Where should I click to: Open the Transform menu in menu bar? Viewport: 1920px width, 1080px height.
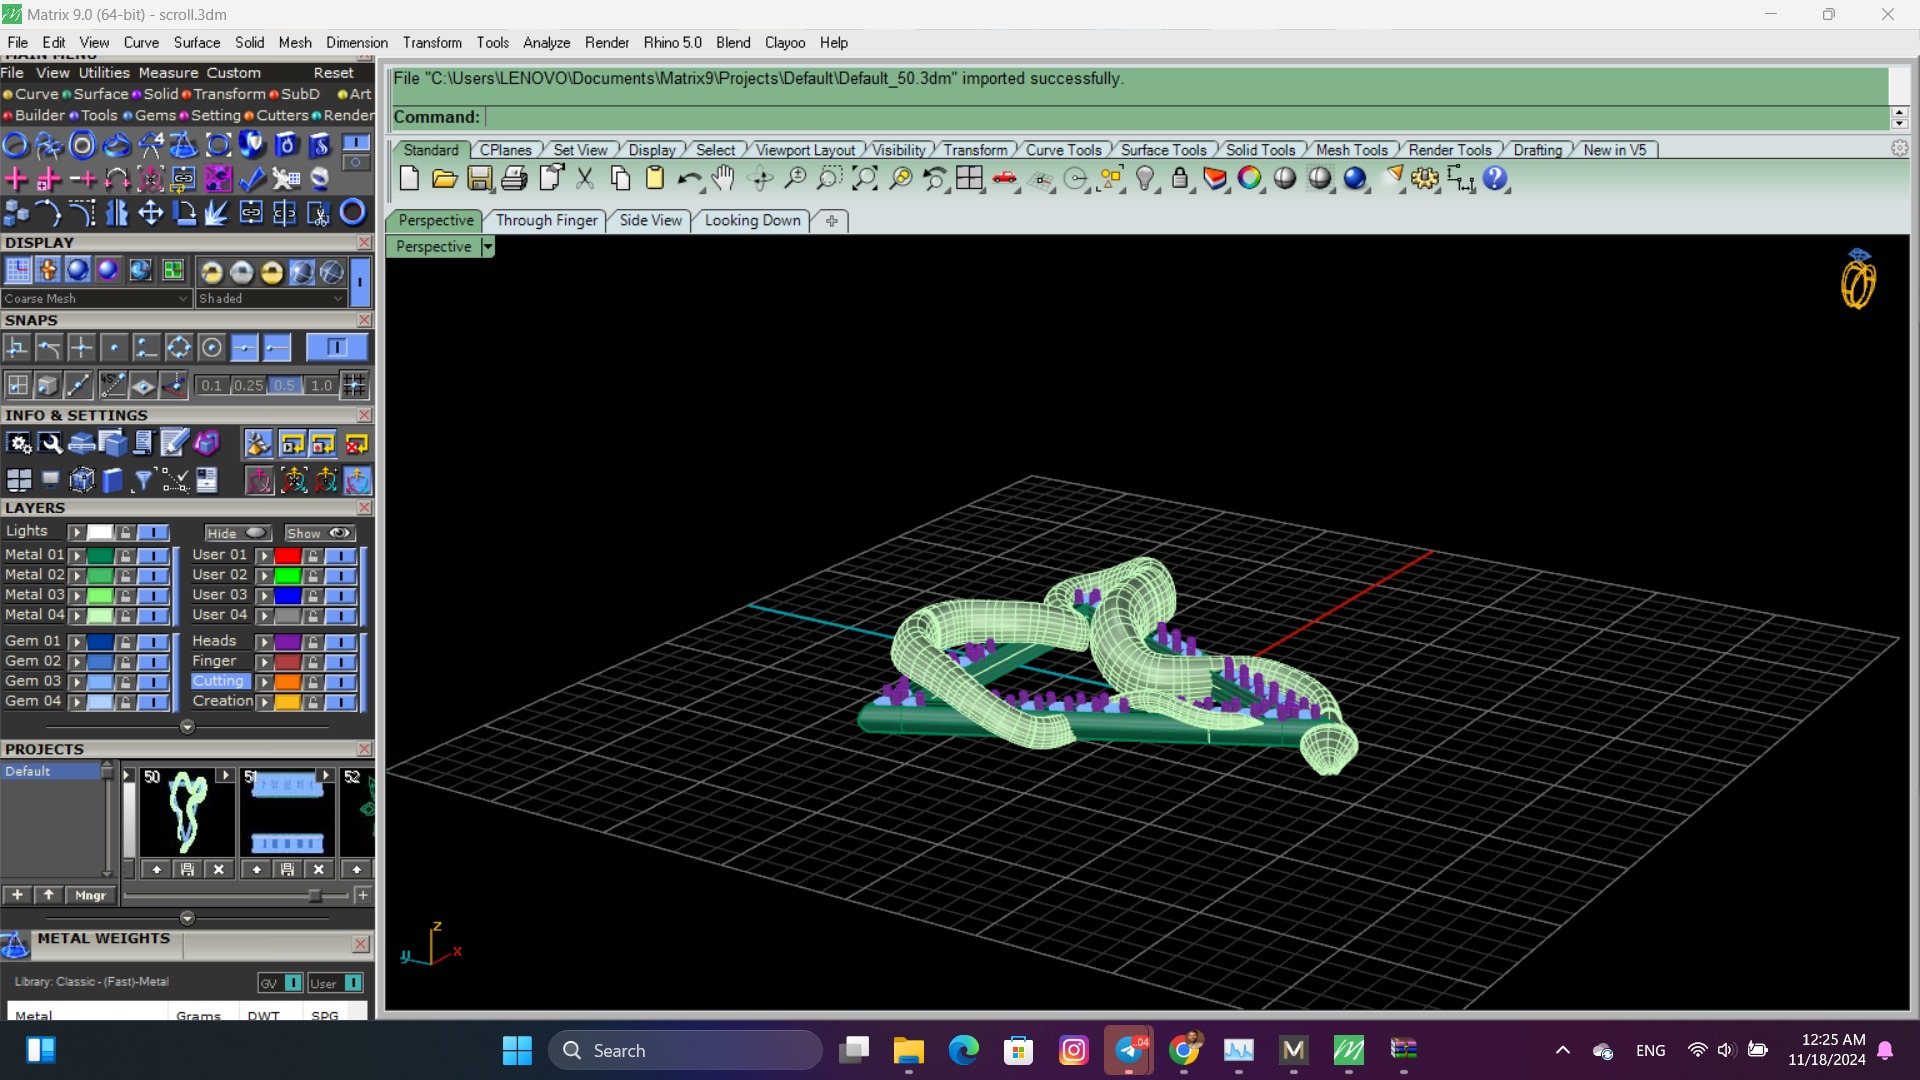432,42
